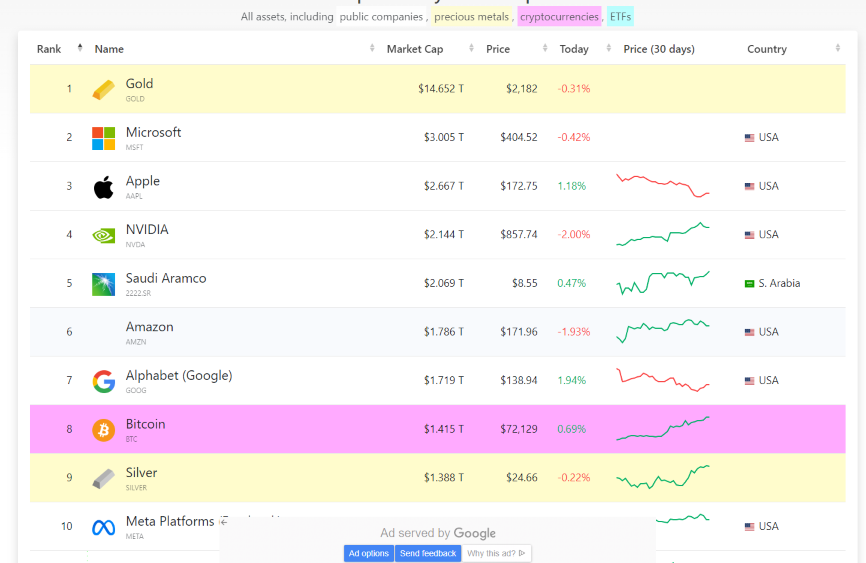Viewport: 866px width, 563px height.
Task: Click the USA flag in Microsoft row
Action: (749, 138)
